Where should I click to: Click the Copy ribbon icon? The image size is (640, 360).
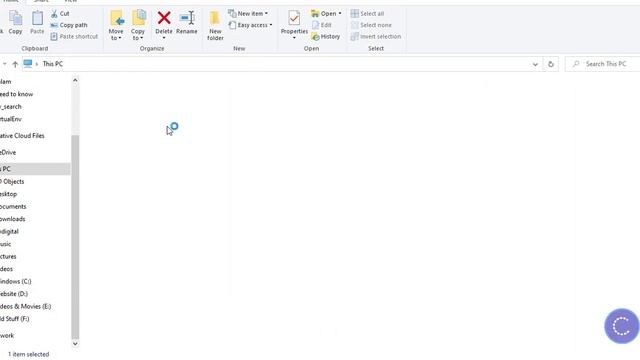coord(15,22)
